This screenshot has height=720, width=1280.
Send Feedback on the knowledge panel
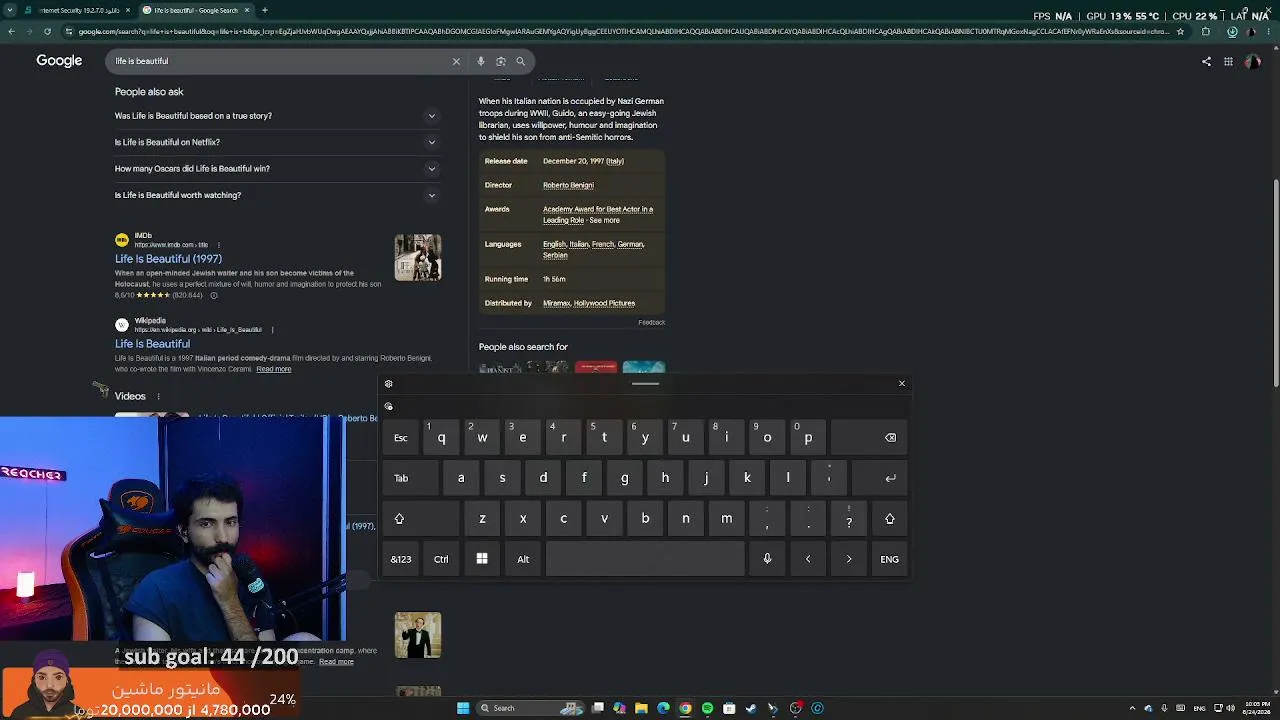(651, 322)
